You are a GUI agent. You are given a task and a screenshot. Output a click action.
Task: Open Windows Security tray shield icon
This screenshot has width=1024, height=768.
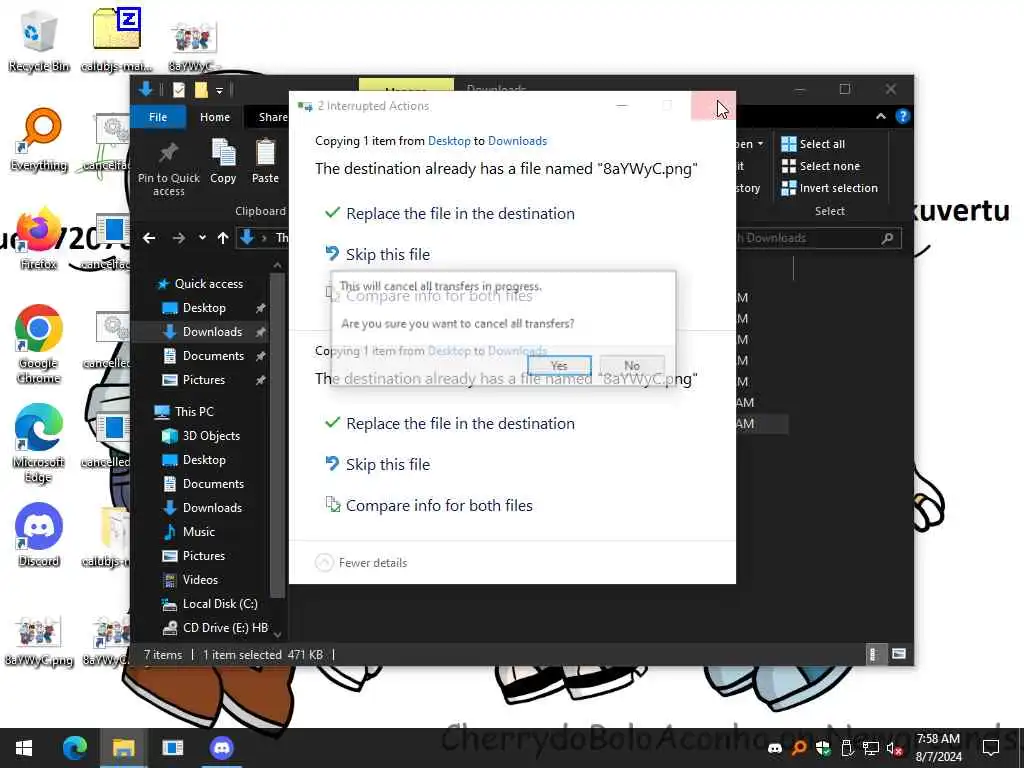[823, 748]
